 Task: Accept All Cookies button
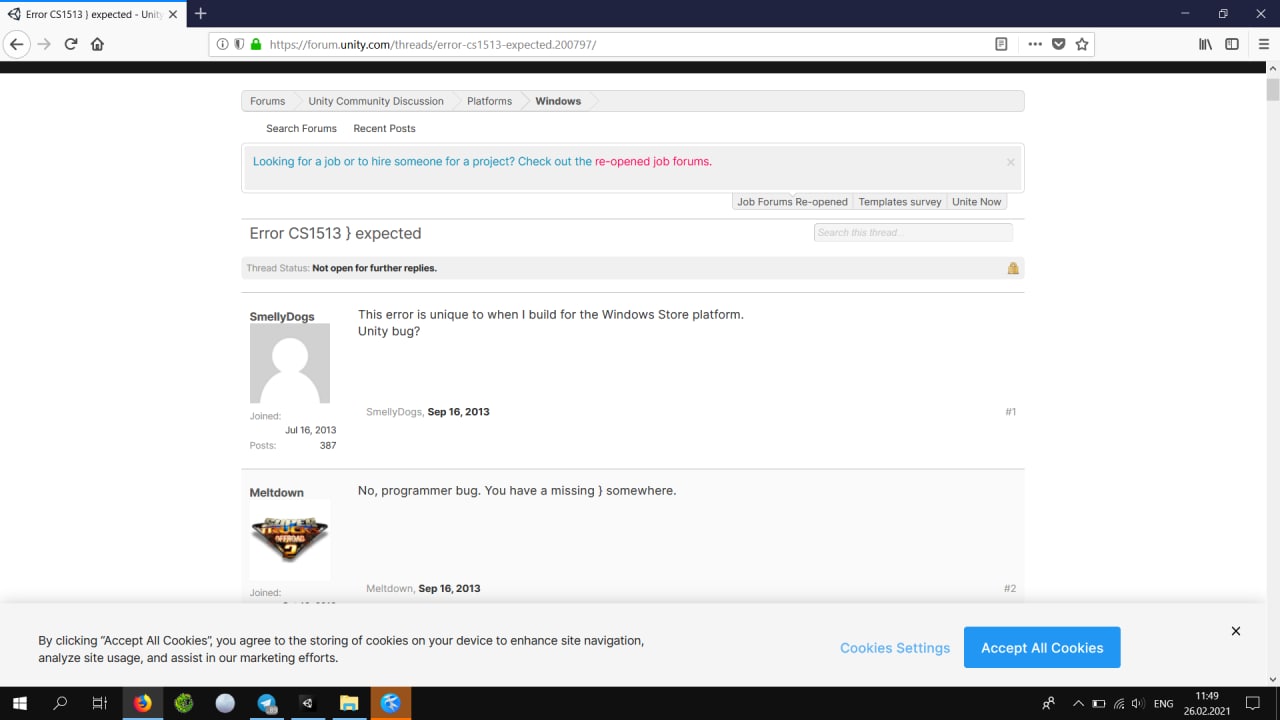(x=1042, y=648)
